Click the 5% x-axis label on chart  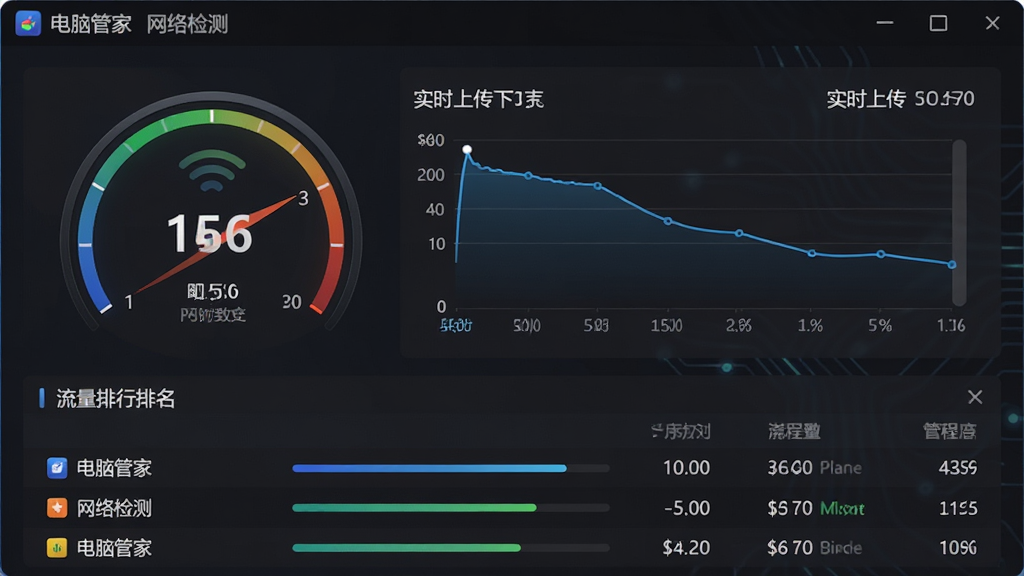pos(880,325)
